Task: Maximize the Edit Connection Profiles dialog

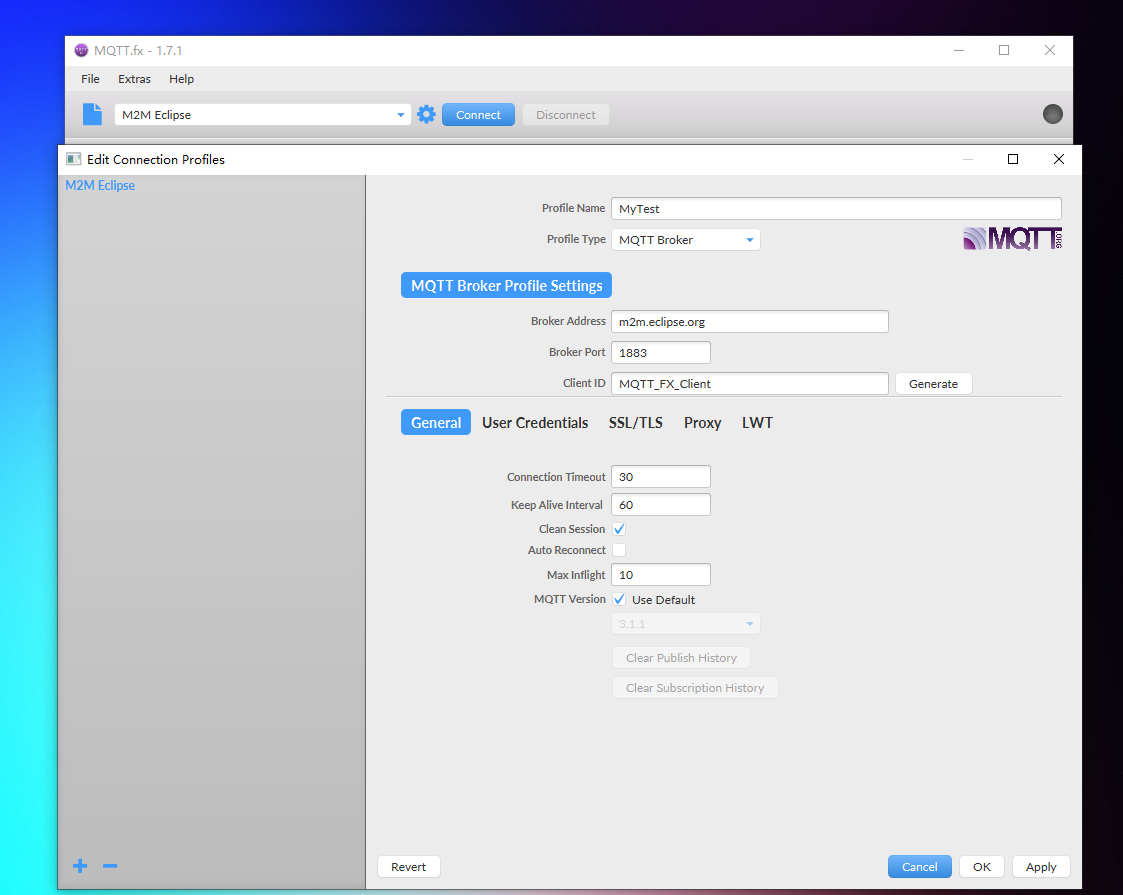Action: point(1013,159)
